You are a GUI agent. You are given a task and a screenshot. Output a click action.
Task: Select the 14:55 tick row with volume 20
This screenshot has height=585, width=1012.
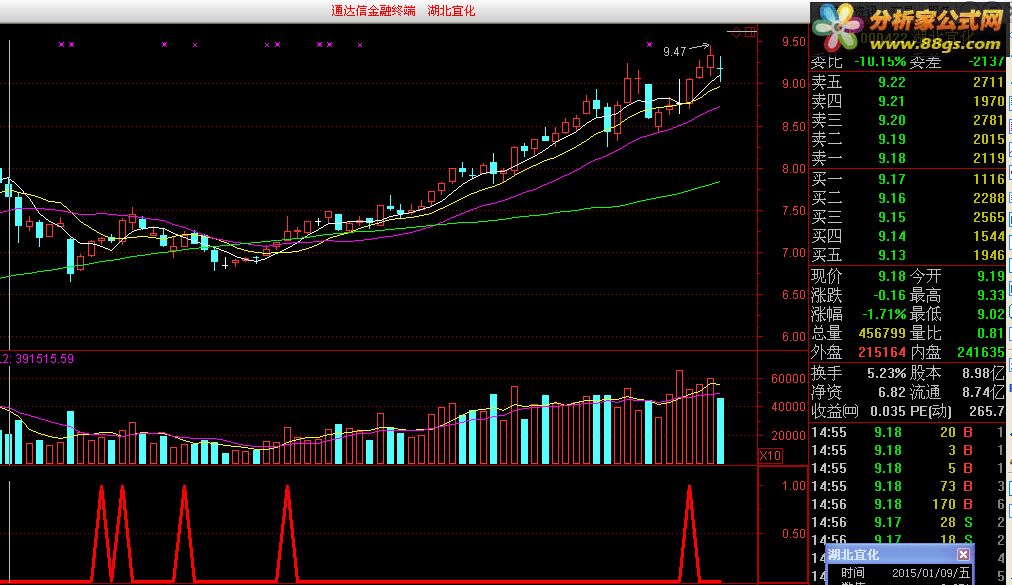(907, 433)
